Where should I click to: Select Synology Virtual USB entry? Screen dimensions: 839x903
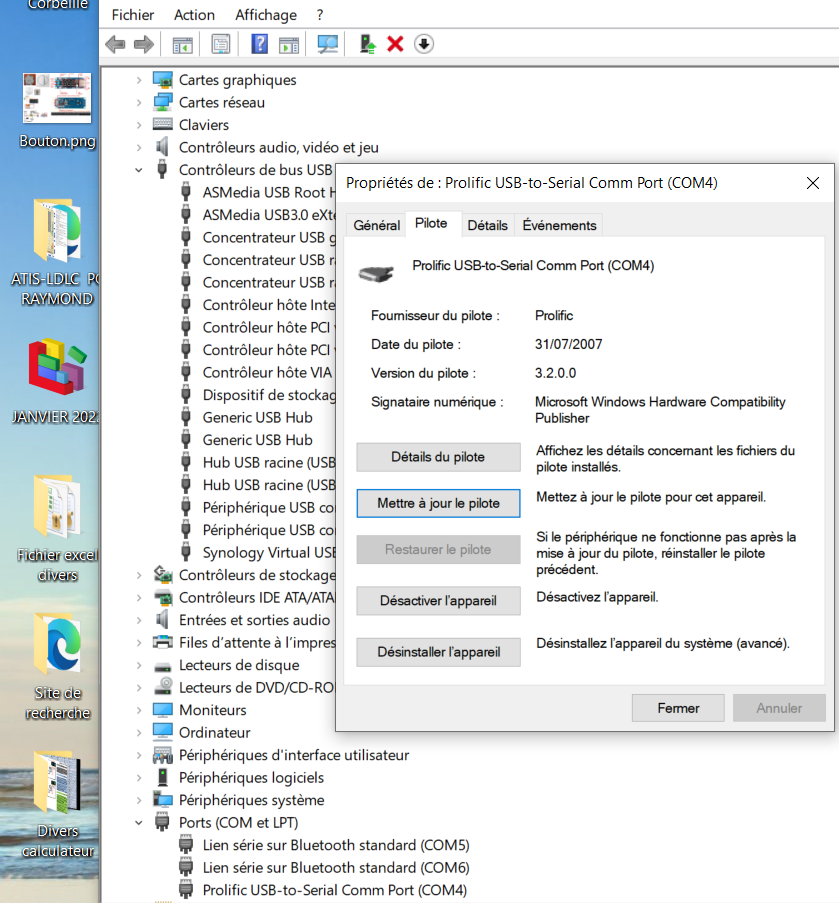(x=268, y=552)
